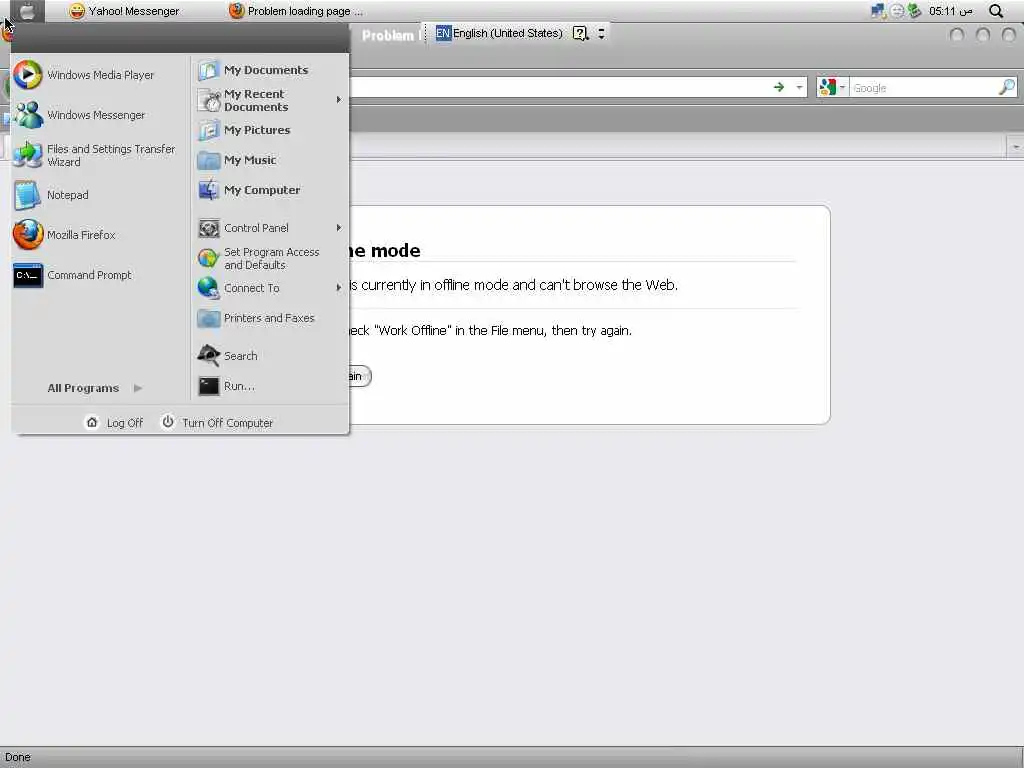
Task: Click Log Off button
Action: click(x=114, y=423)
